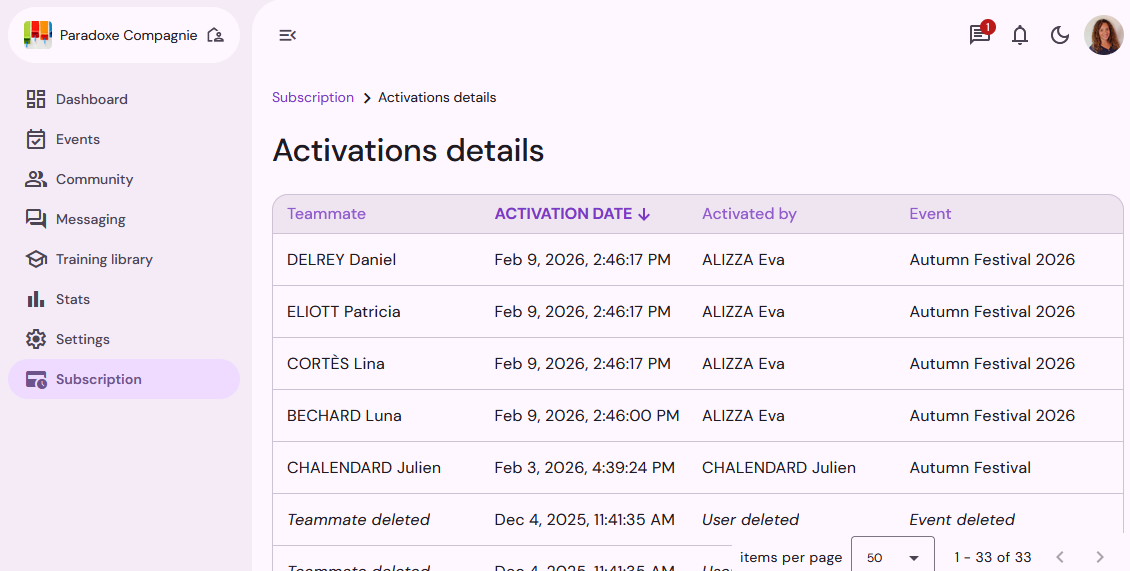Collapse the sidebar menu icon
This screenshot has height=571, width=1130.
coord(287,35)
